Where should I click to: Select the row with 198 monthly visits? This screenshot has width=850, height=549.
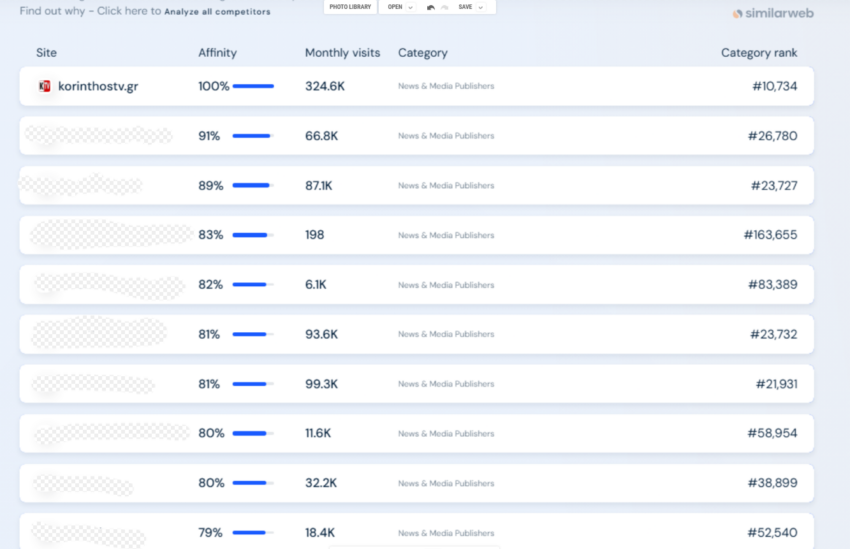[x=416, y=235]
